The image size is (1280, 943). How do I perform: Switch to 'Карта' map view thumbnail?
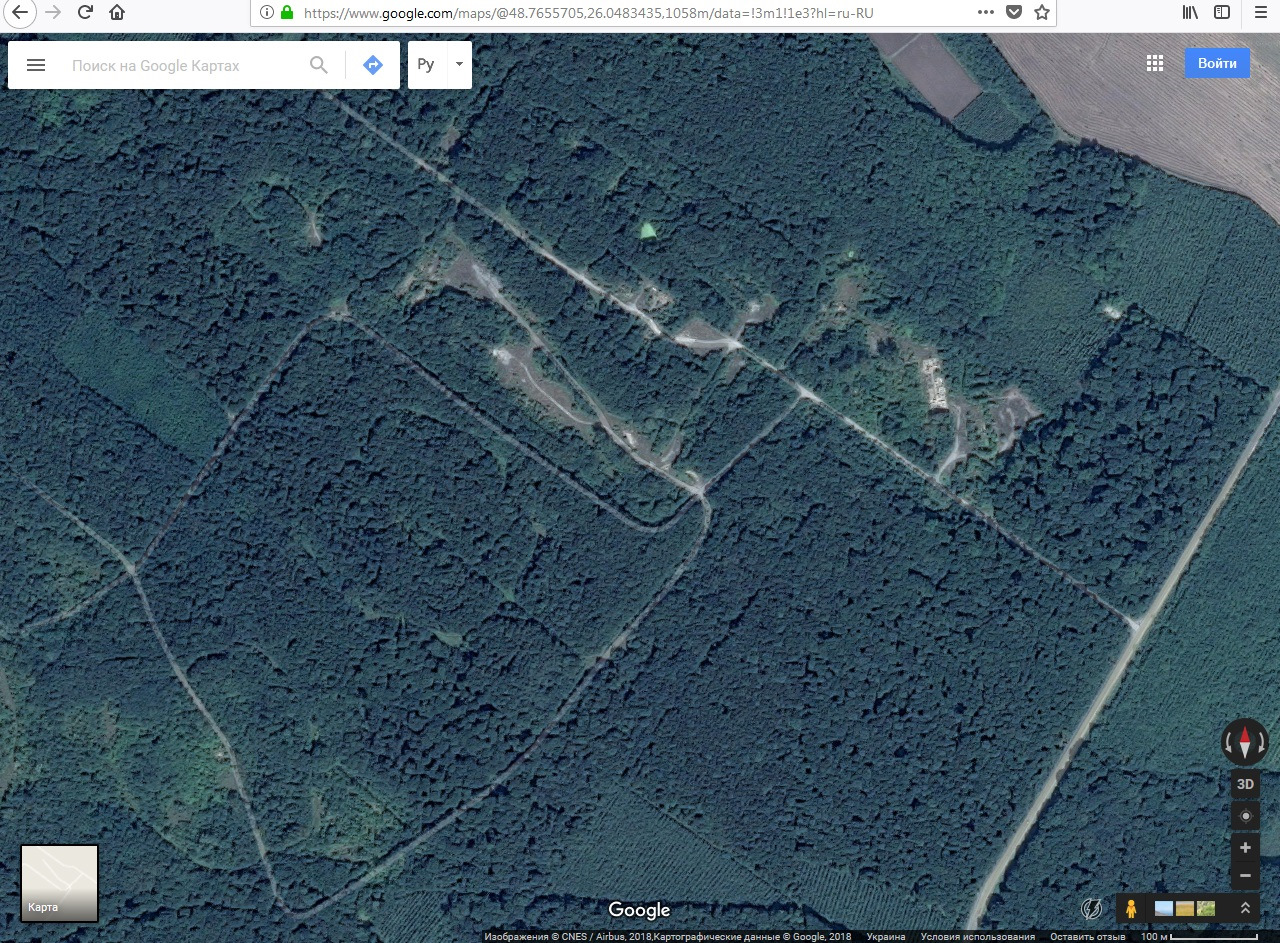(60, 883)
